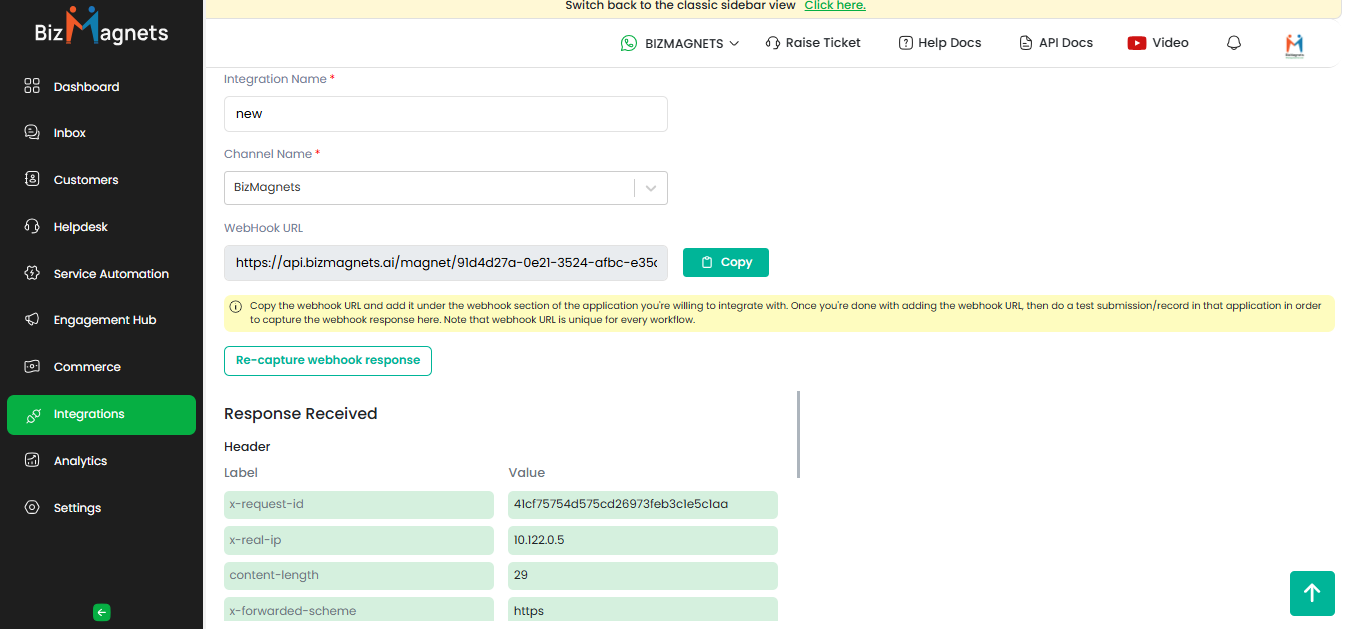This screenshot has height=629, width=1350.
Task: Select Service Automation in the sidebar
Action: click(110, 274)
